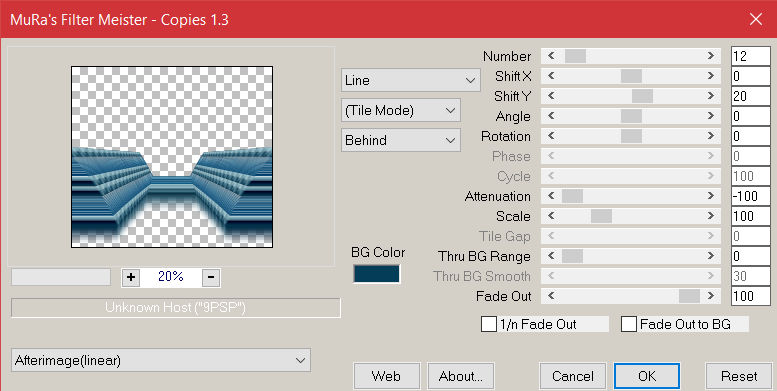Viewport: 777px width, 391px height.
Task: Open the Behind dropdown
Action: coord(400,140)
